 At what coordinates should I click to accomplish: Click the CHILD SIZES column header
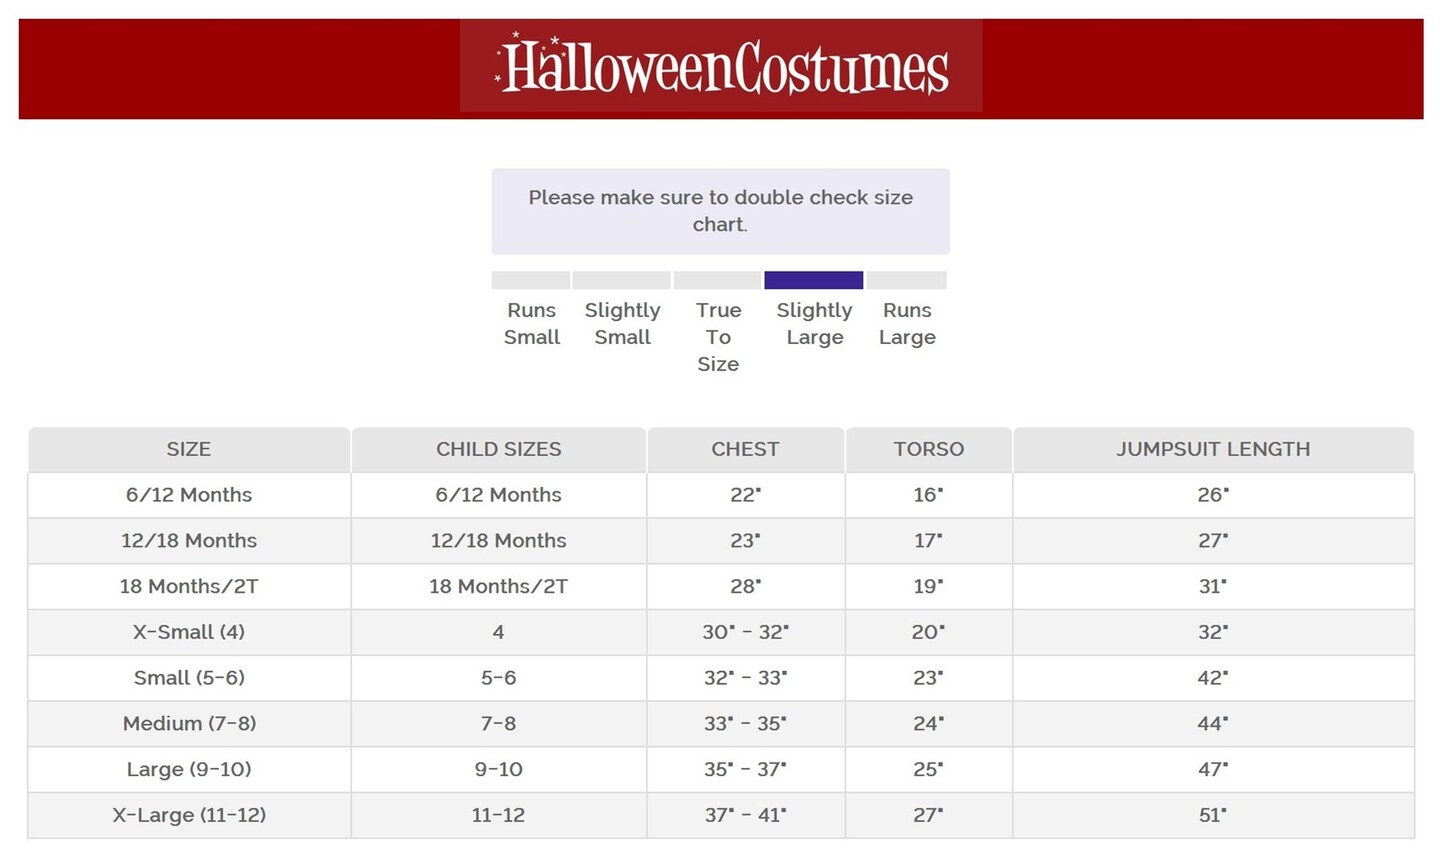coord(498,449)
